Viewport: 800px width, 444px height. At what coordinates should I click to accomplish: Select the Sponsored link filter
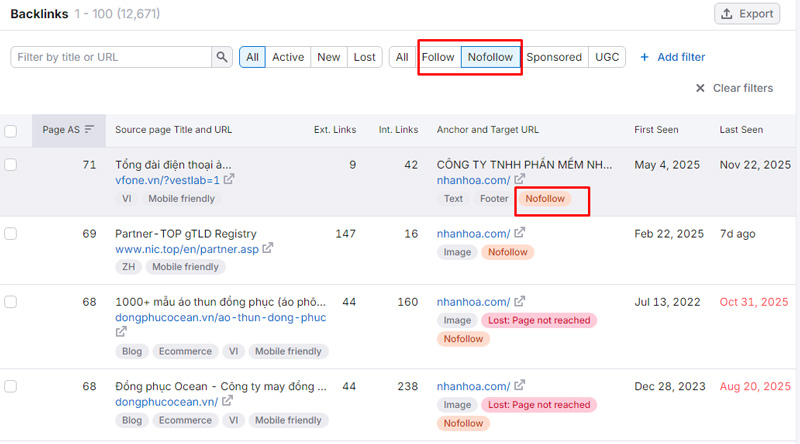click(554, 57)
